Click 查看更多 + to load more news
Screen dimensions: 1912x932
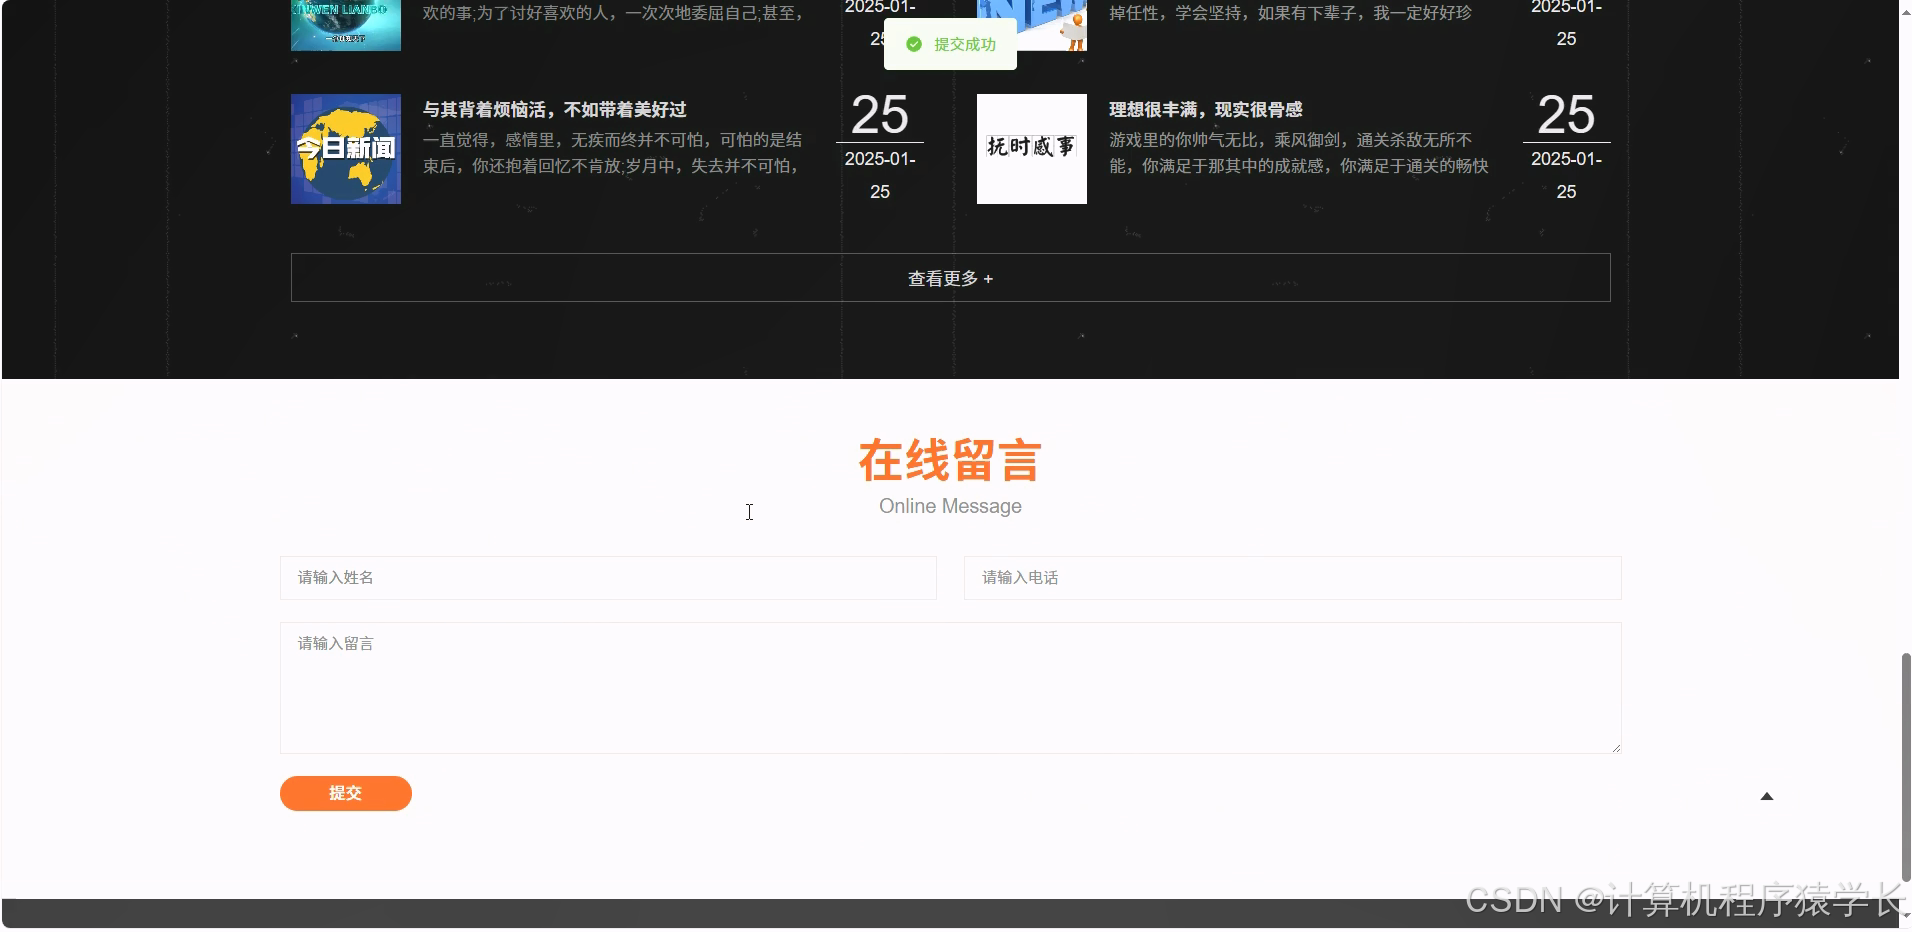[x=949, y=278]
